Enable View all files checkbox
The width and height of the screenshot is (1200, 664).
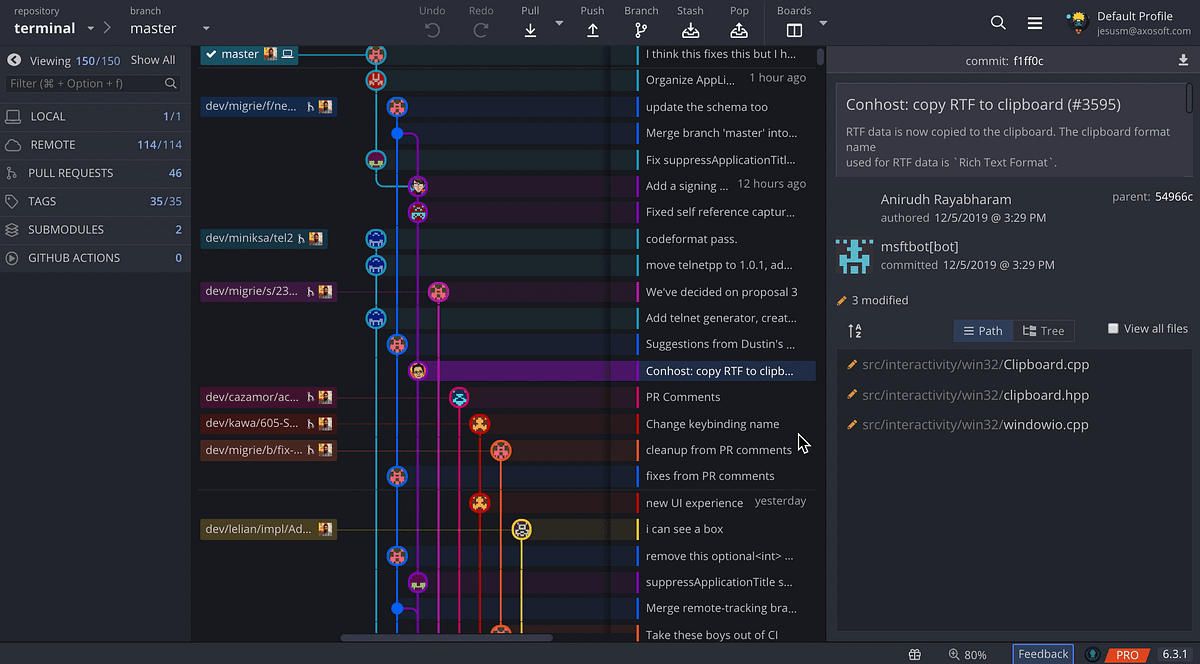tap(1113, 327)
